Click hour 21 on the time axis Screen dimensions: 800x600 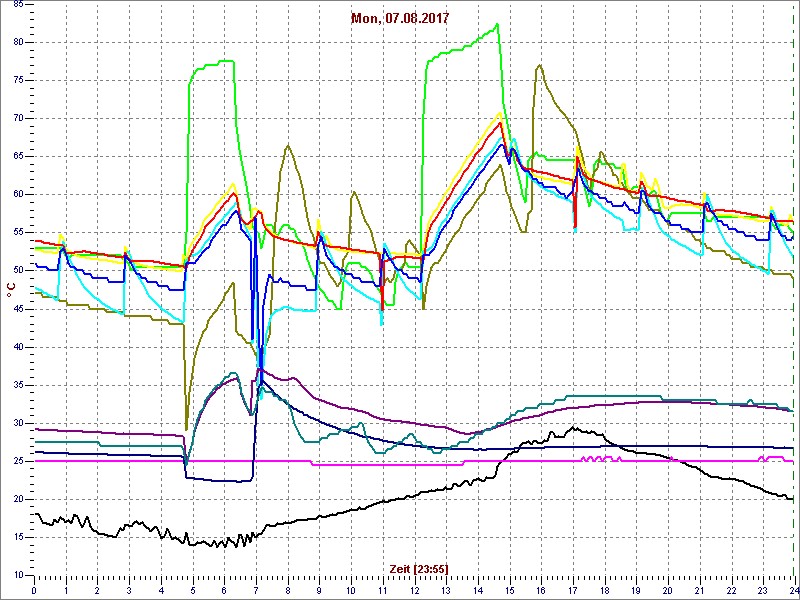pyautogui.click(x=698, y=590)
